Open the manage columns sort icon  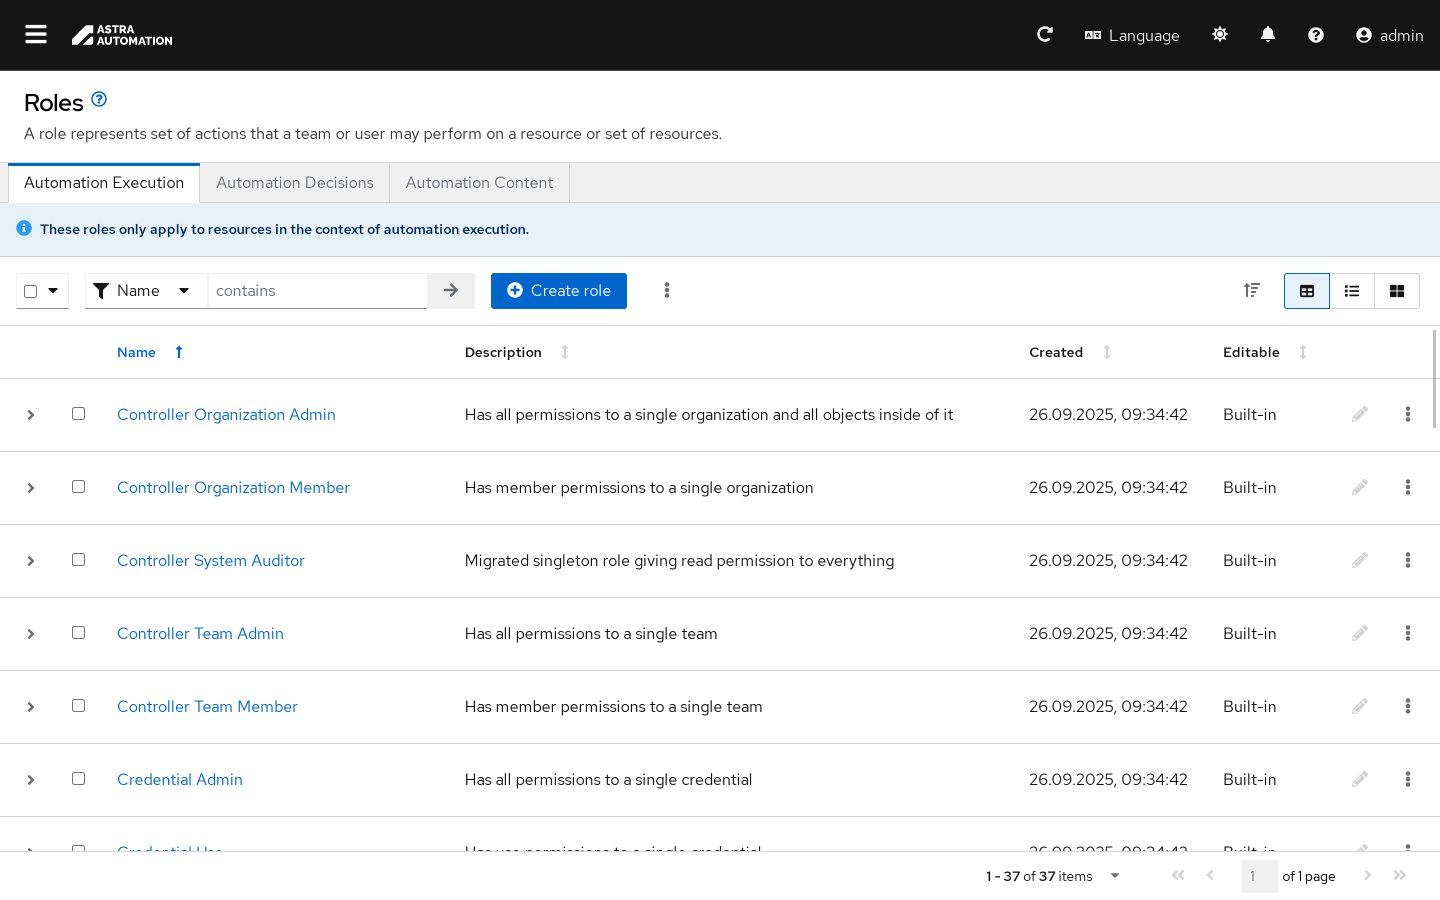pos(1251,291)
